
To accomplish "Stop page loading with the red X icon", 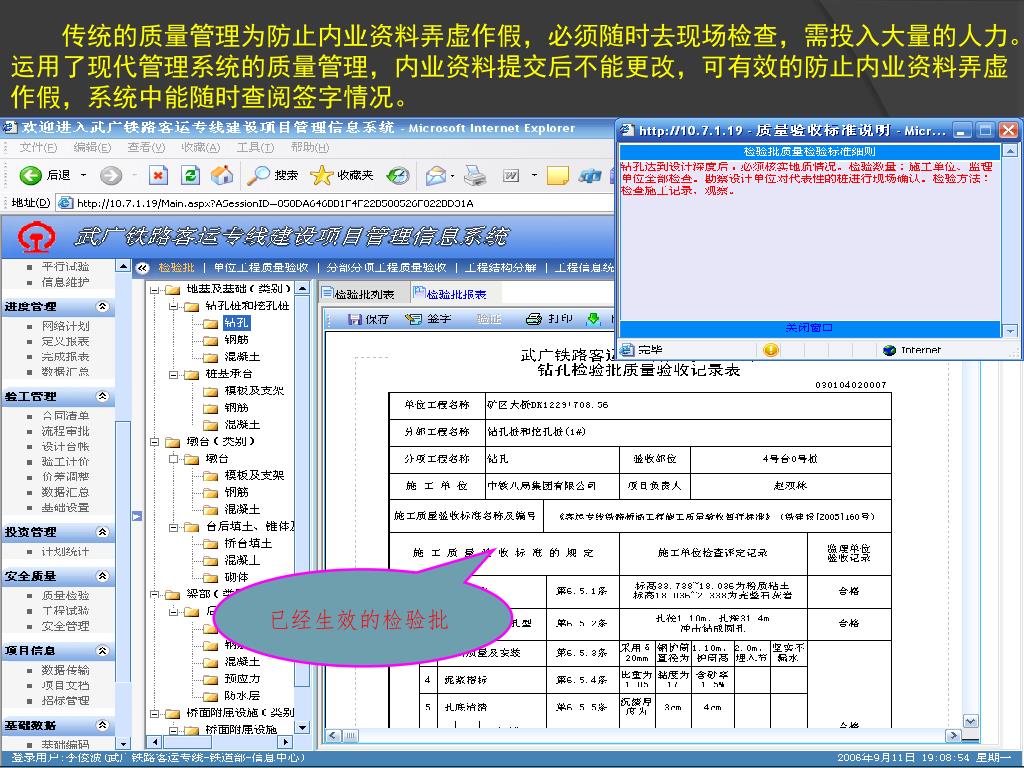I will (x=158, y=175).
